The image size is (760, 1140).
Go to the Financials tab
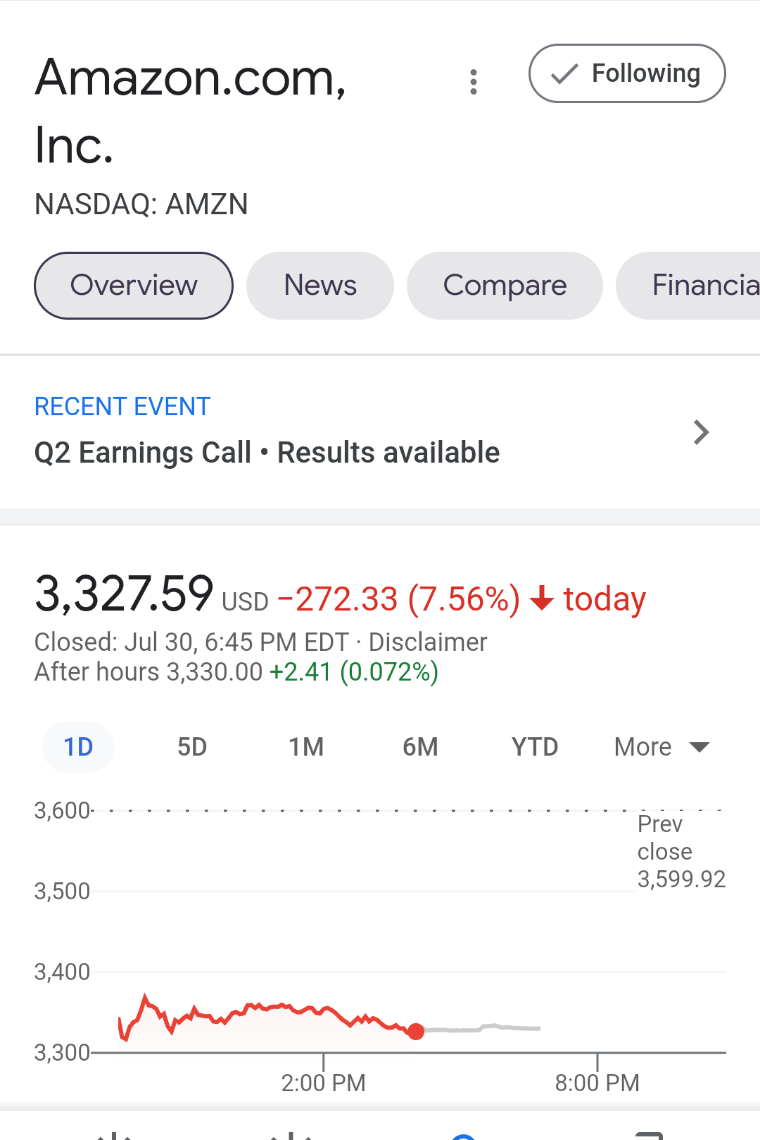(x=689, y=286)
